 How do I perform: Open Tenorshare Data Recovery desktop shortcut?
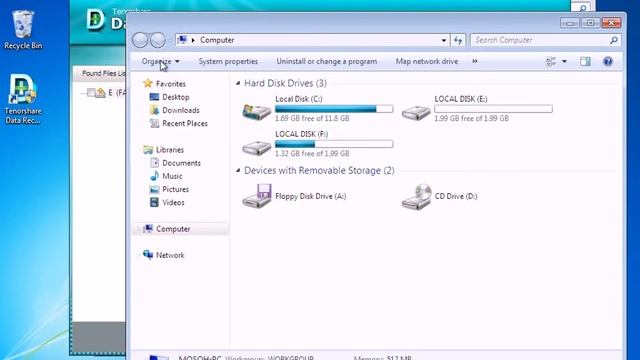click(23, 99)
